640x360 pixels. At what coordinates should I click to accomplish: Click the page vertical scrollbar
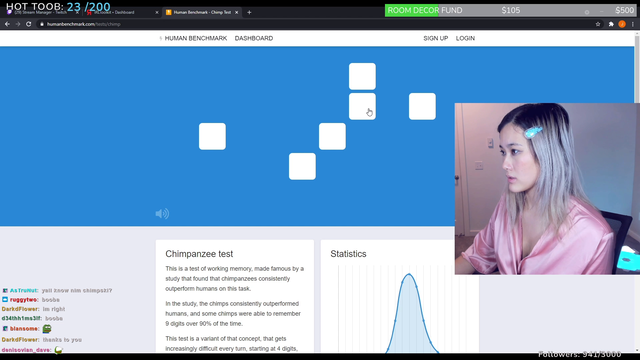point(637,192)
